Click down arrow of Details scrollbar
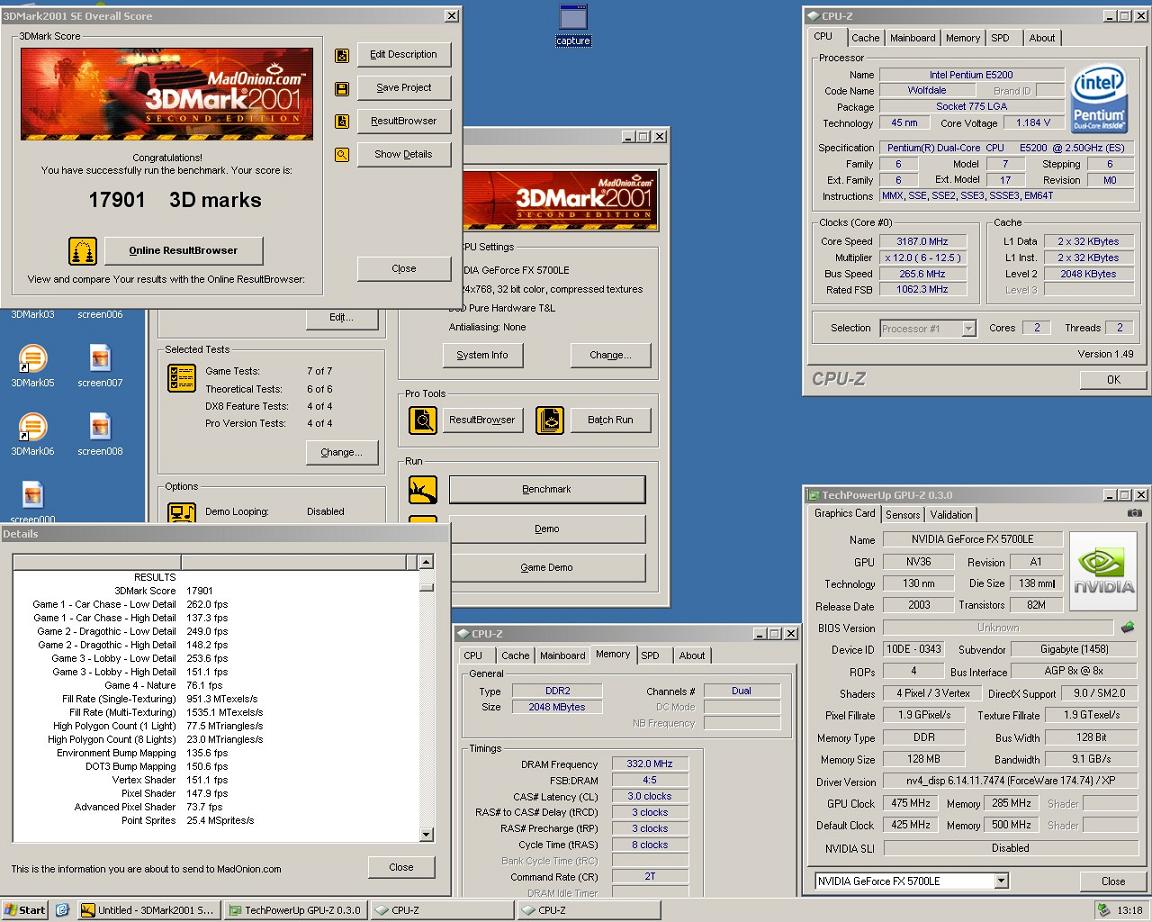1152x922 pixels. [426, 835]
